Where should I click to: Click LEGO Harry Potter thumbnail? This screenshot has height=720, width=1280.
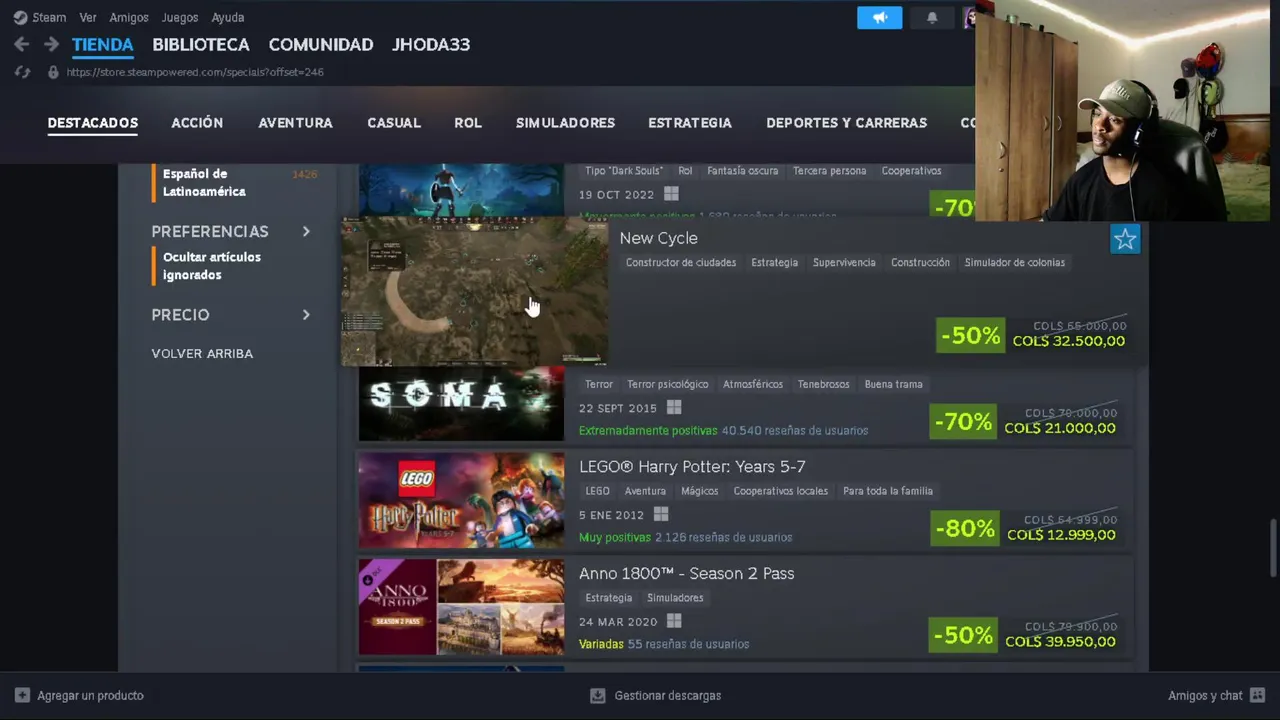(x=461, y=500)
